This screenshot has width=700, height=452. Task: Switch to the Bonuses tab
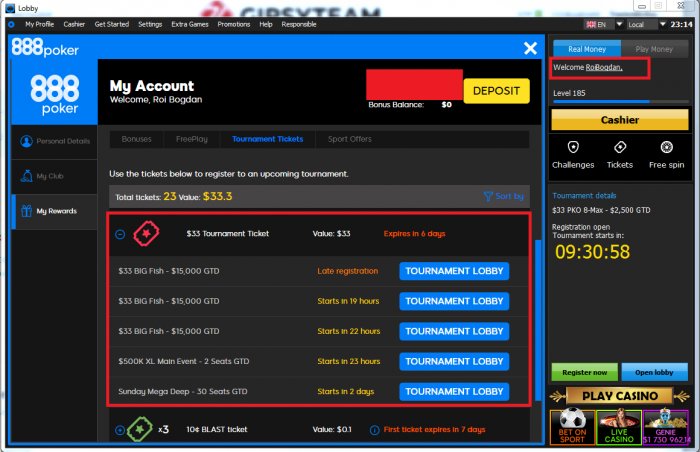point(137,139)
